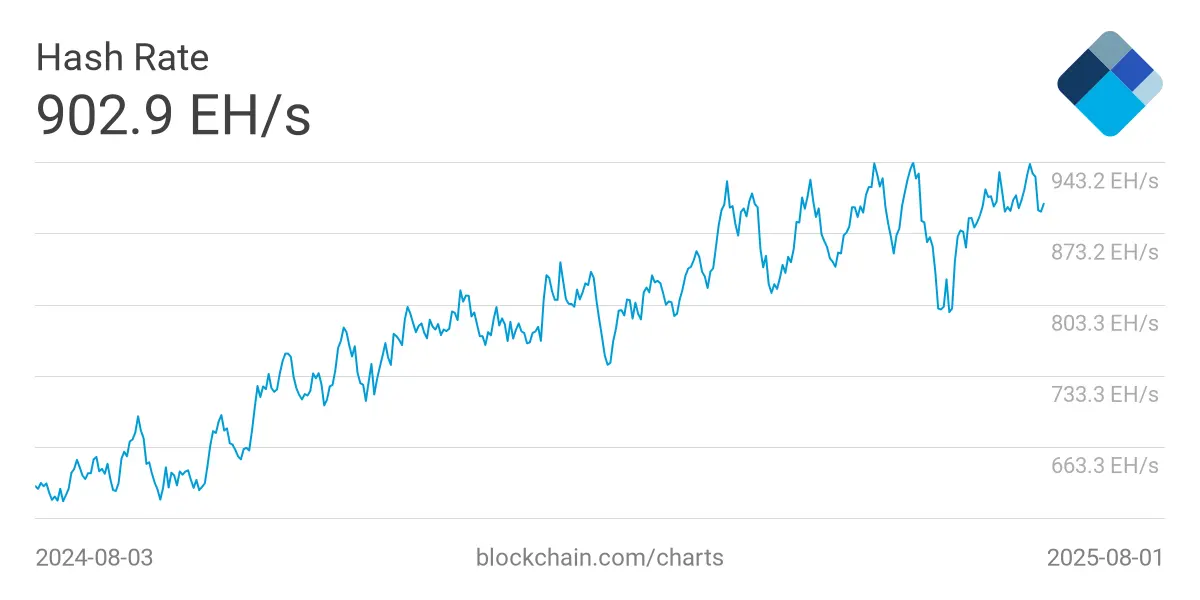The height and width of the screenshot is (600, 1200).
Task: Choose the 733.3 EH/s axis label
Action: (x=1104, y=394)
